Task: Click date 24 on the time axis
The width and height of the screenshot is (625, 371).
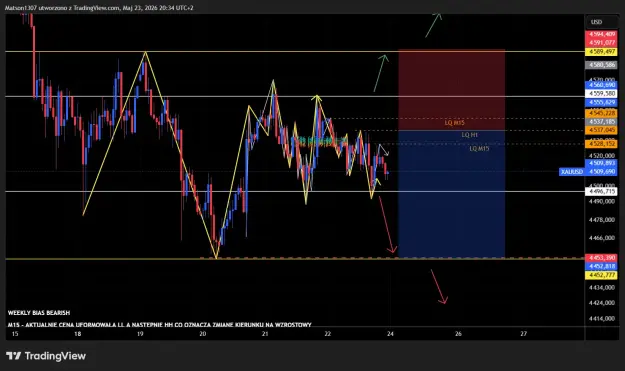Action: click(390, 334)
